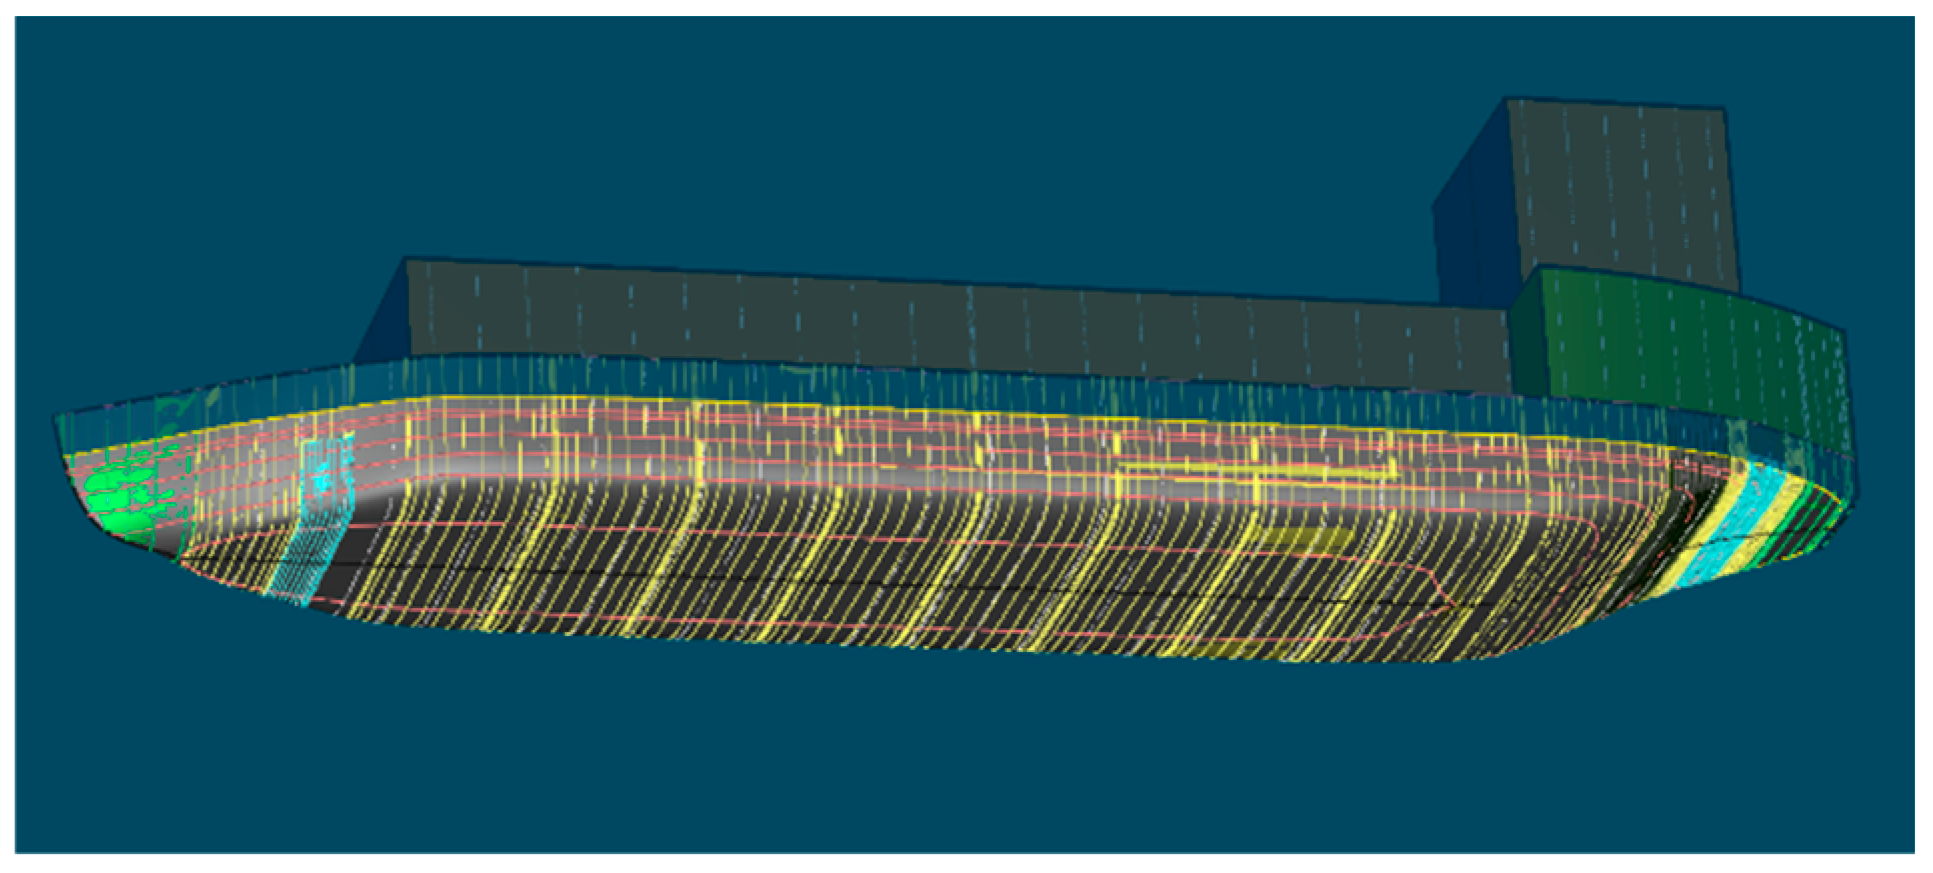Click the yellow outlined rectangle on hull side
1933x873 pixels.
pos(1250,472)
